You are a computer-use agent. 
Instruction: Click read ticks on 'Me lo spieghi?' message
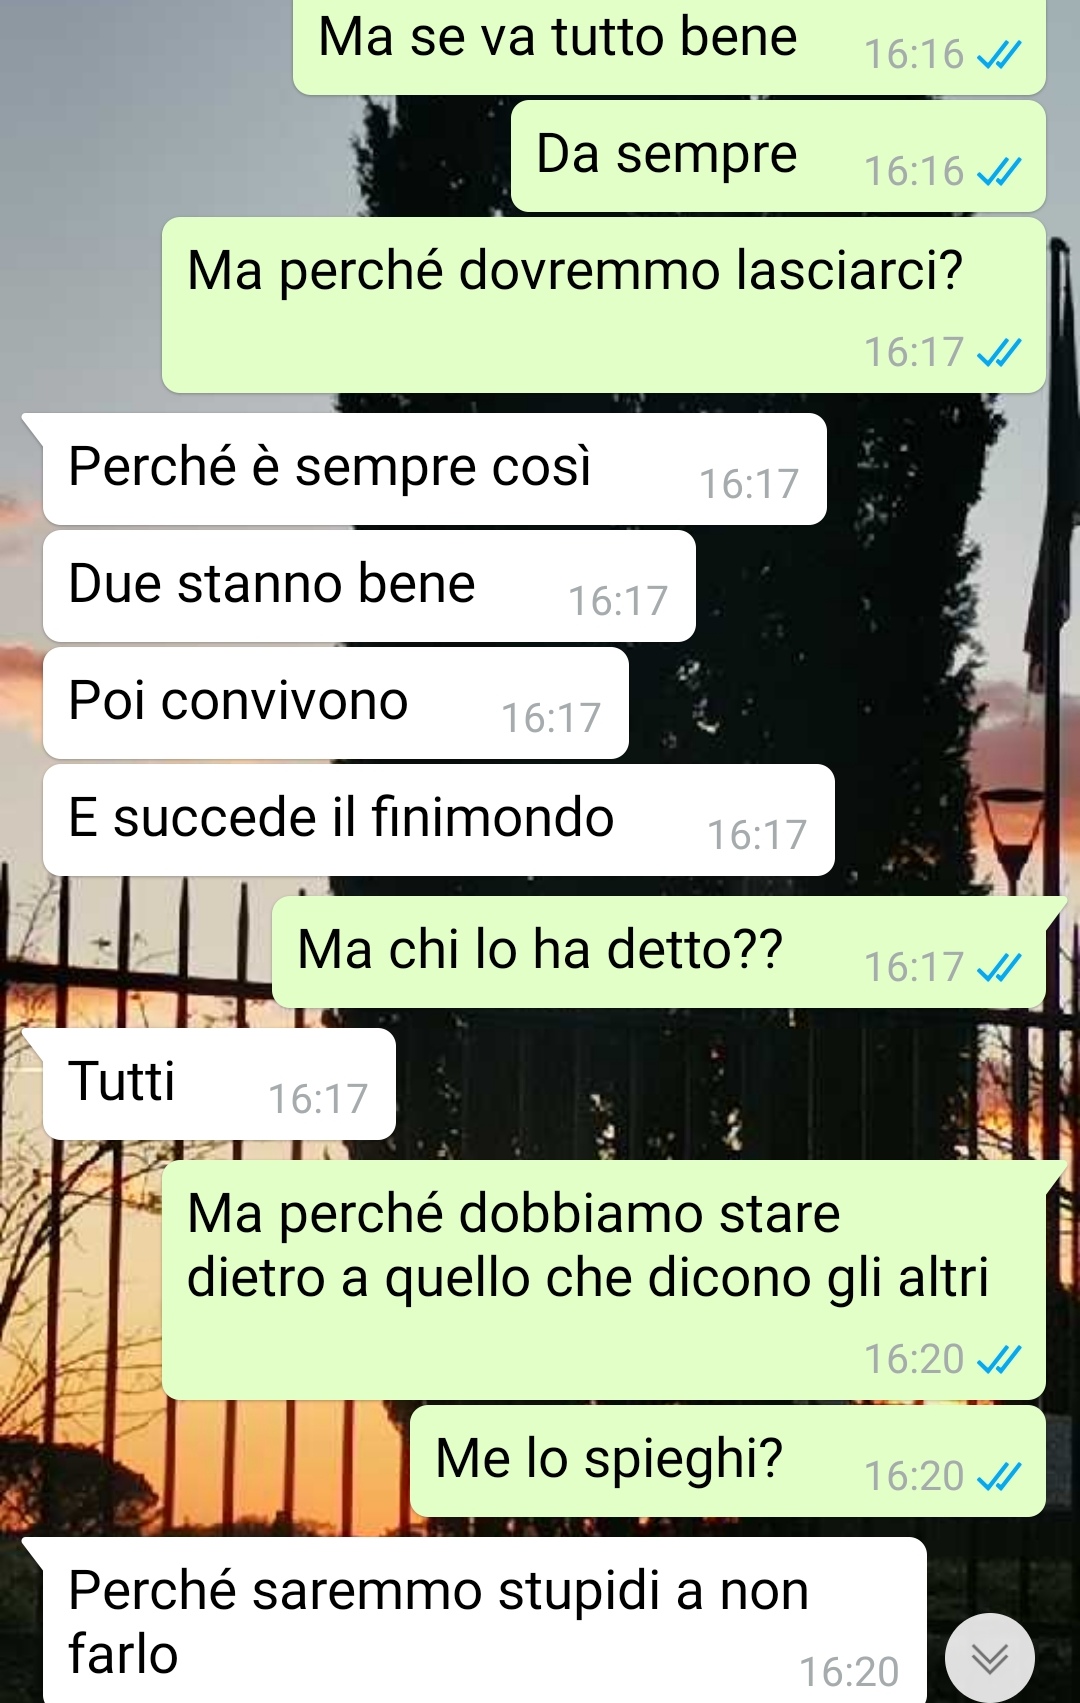click(x=998, y=1476)
